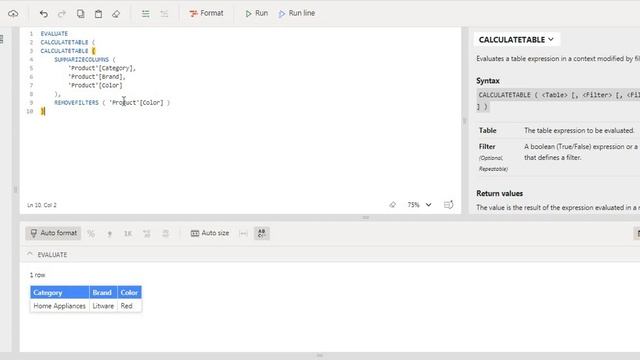Select the Litware cell
This screenshot has height=360, width=640.
click(x=103, y=306)
